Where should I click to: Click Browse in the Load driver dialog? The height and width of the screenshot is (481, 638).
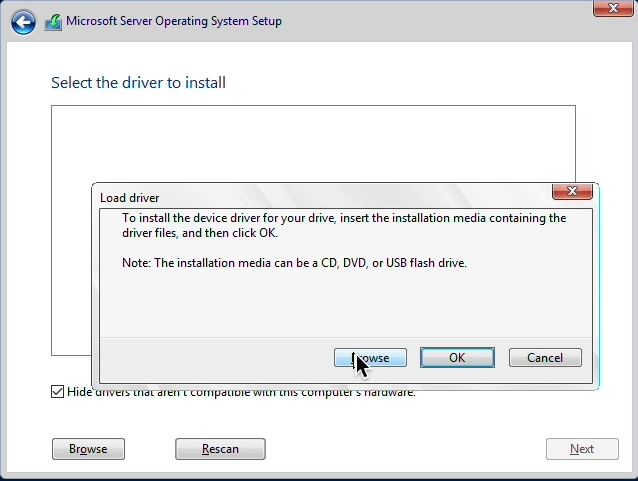click(x=370, y=358)
